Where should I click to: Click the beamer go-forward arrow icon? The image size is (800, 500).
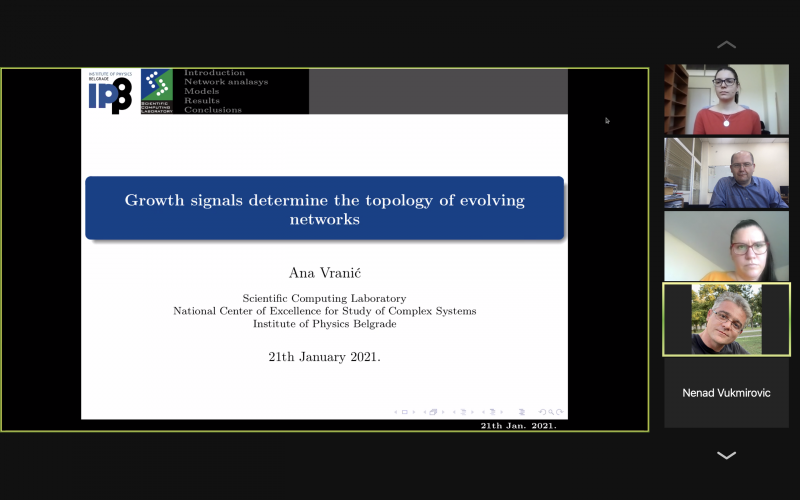pyautogui.click(x=560, y=411)
